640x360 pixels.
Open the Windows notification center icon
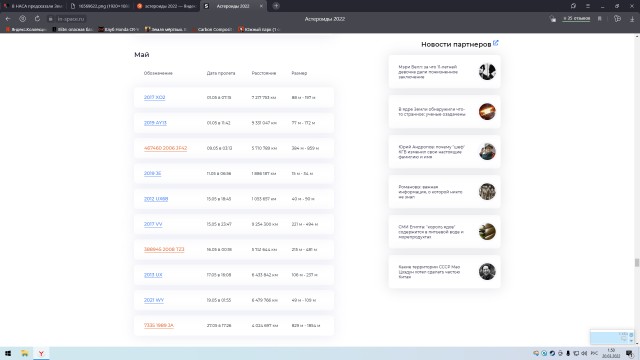(x=630, y=353)
